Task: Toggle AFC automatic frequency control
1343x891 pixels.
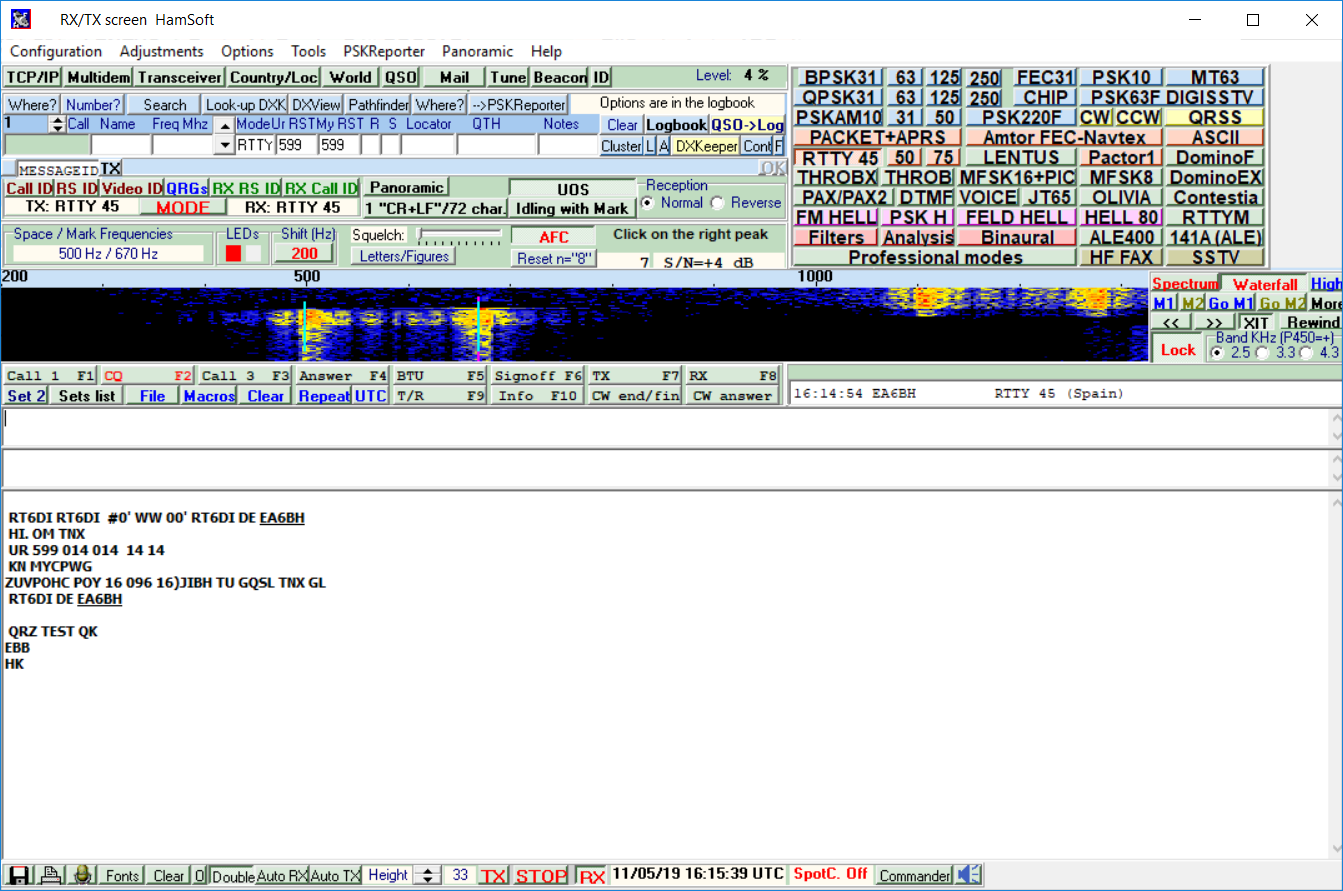Action: click(553, 237)
